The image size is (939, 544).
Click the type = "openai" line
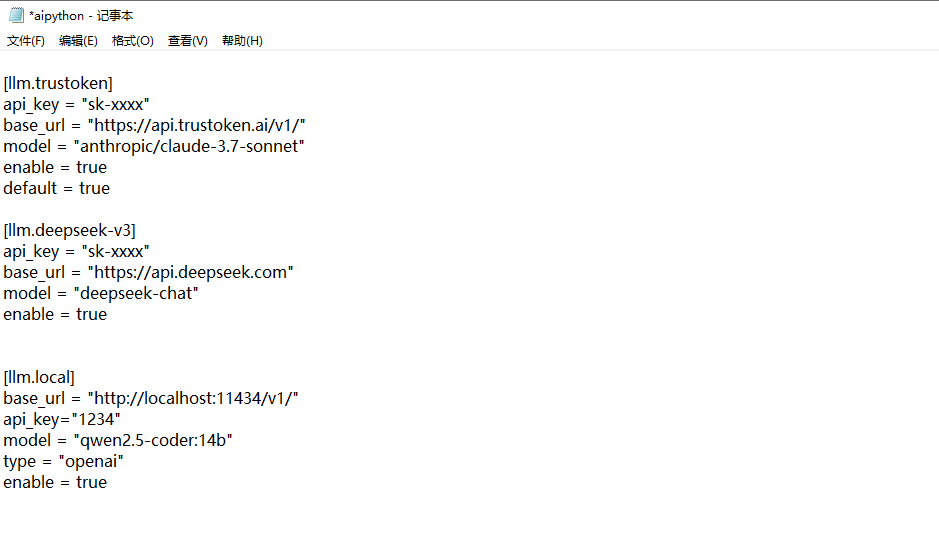63,461
